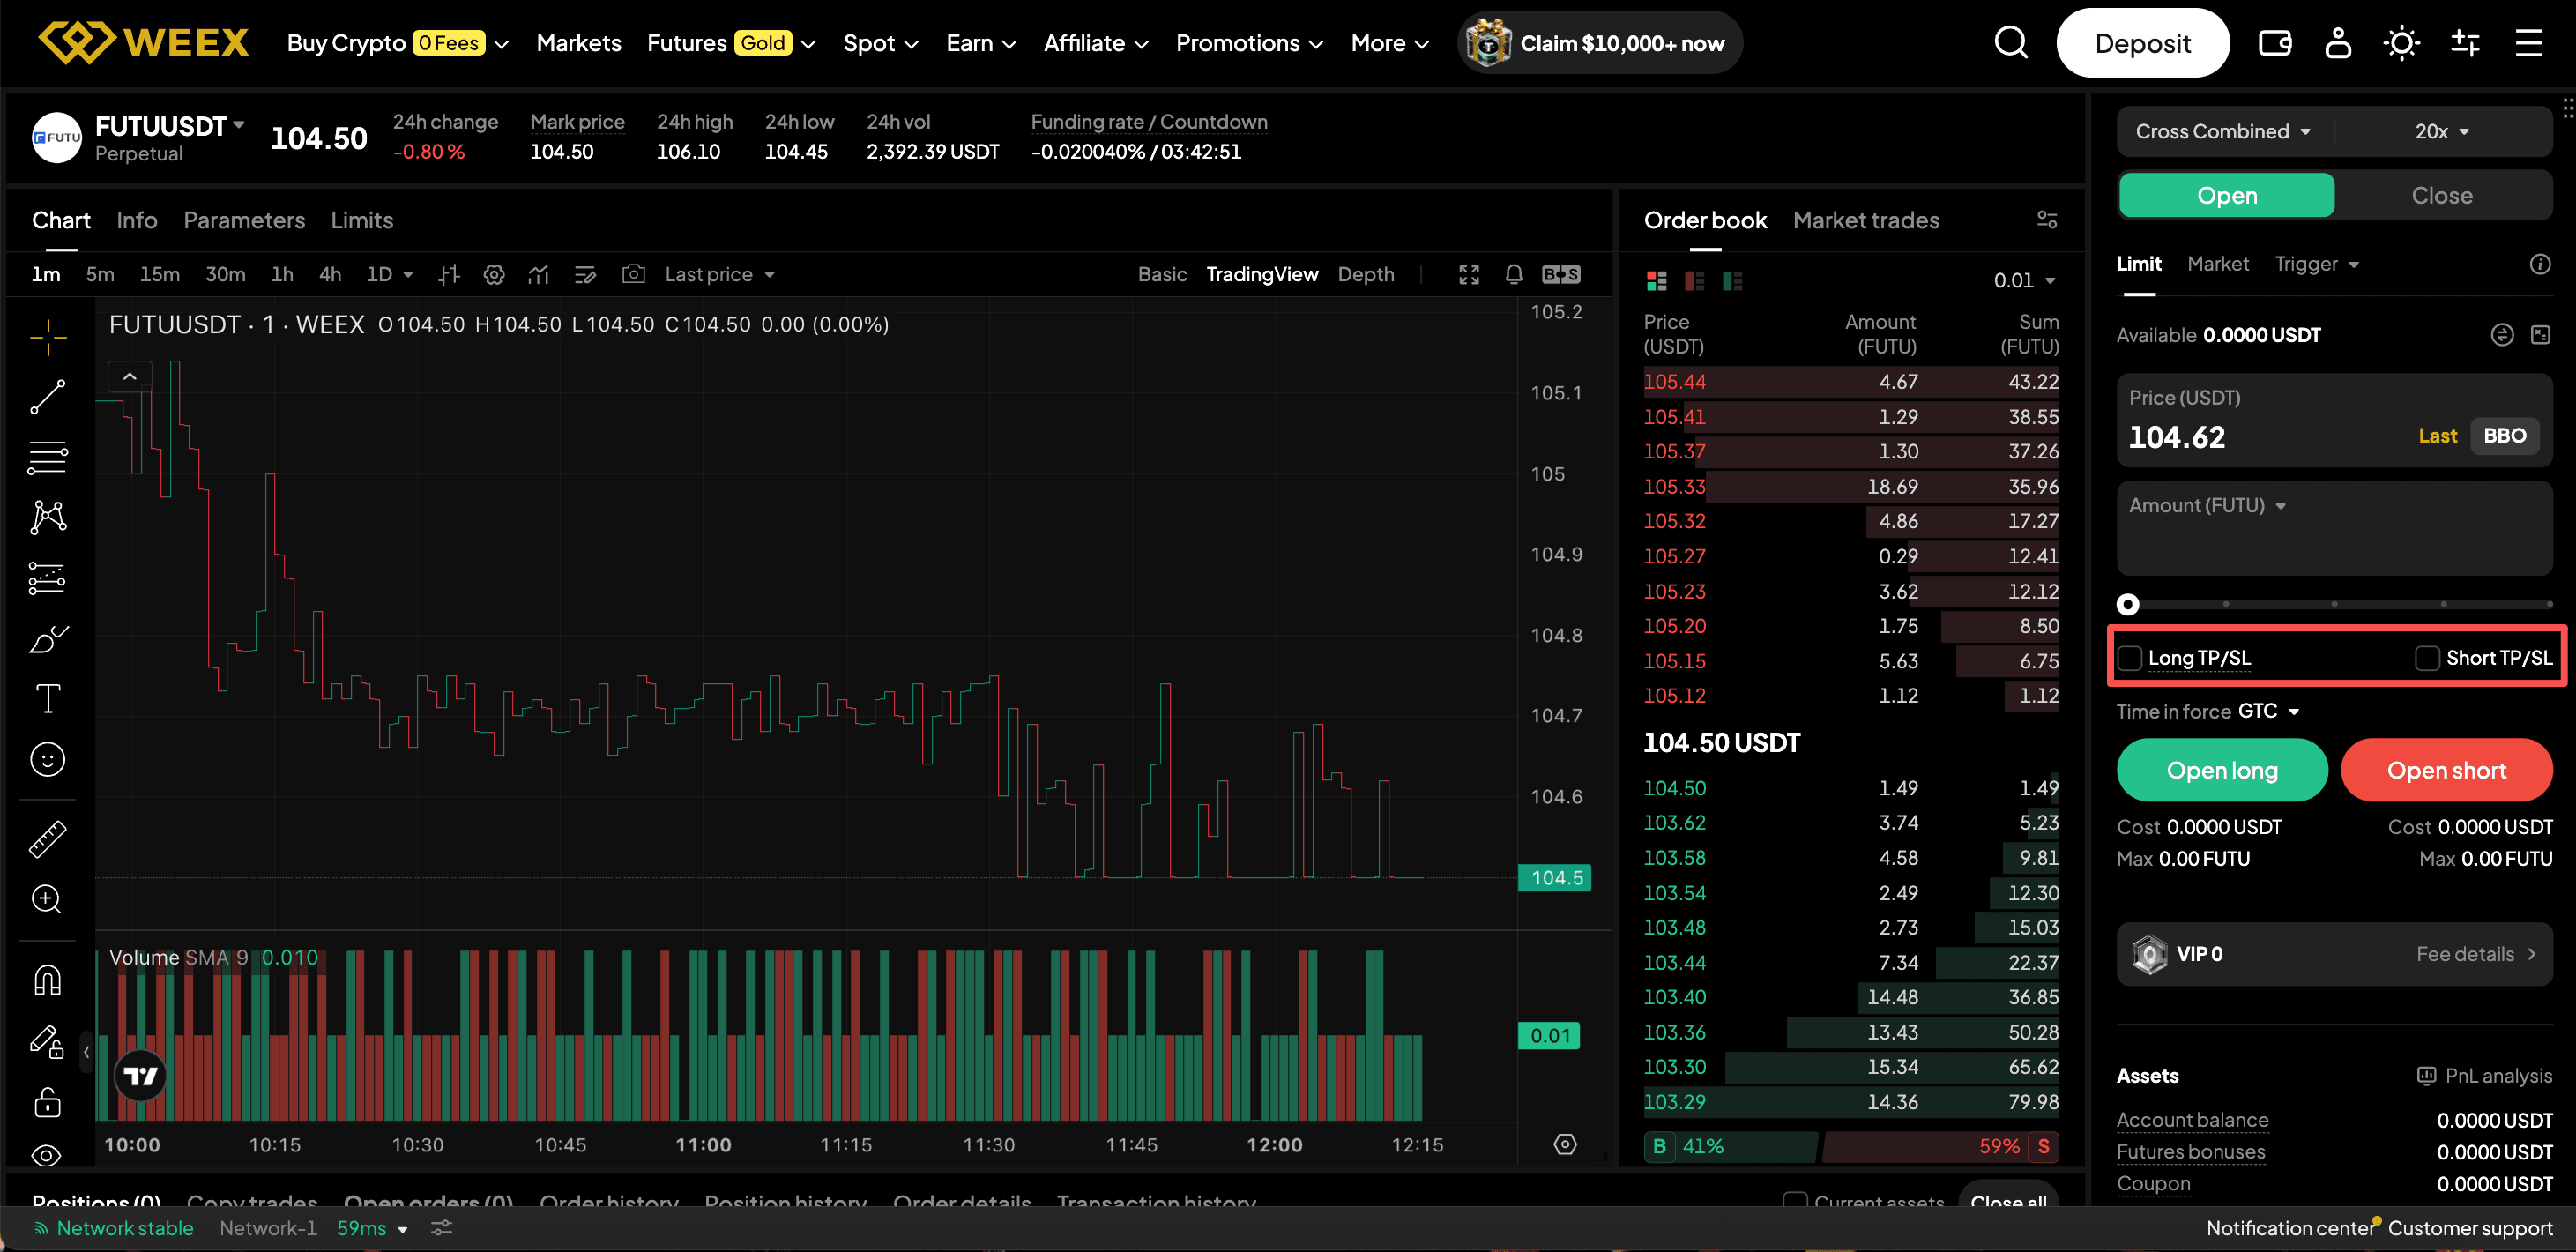
Task: Switch chart to Depth view
Action: pos(1365,274)
